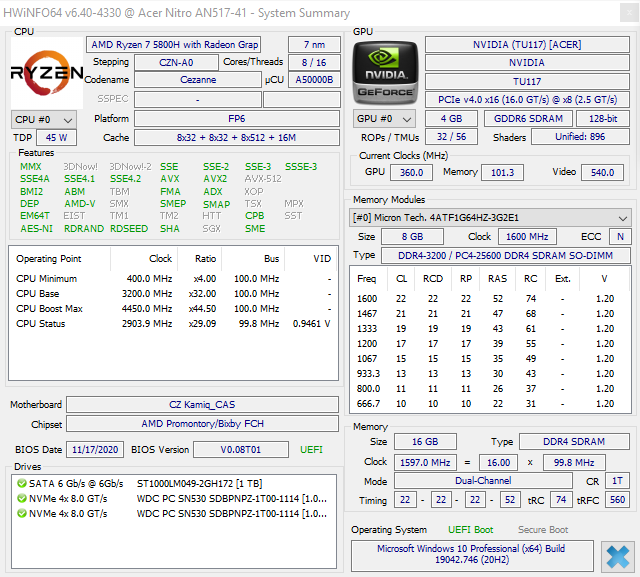This screenshot has height=577, width=640.
Task: Open the CPU #0 selector dropdown
Action: point(44,120)
